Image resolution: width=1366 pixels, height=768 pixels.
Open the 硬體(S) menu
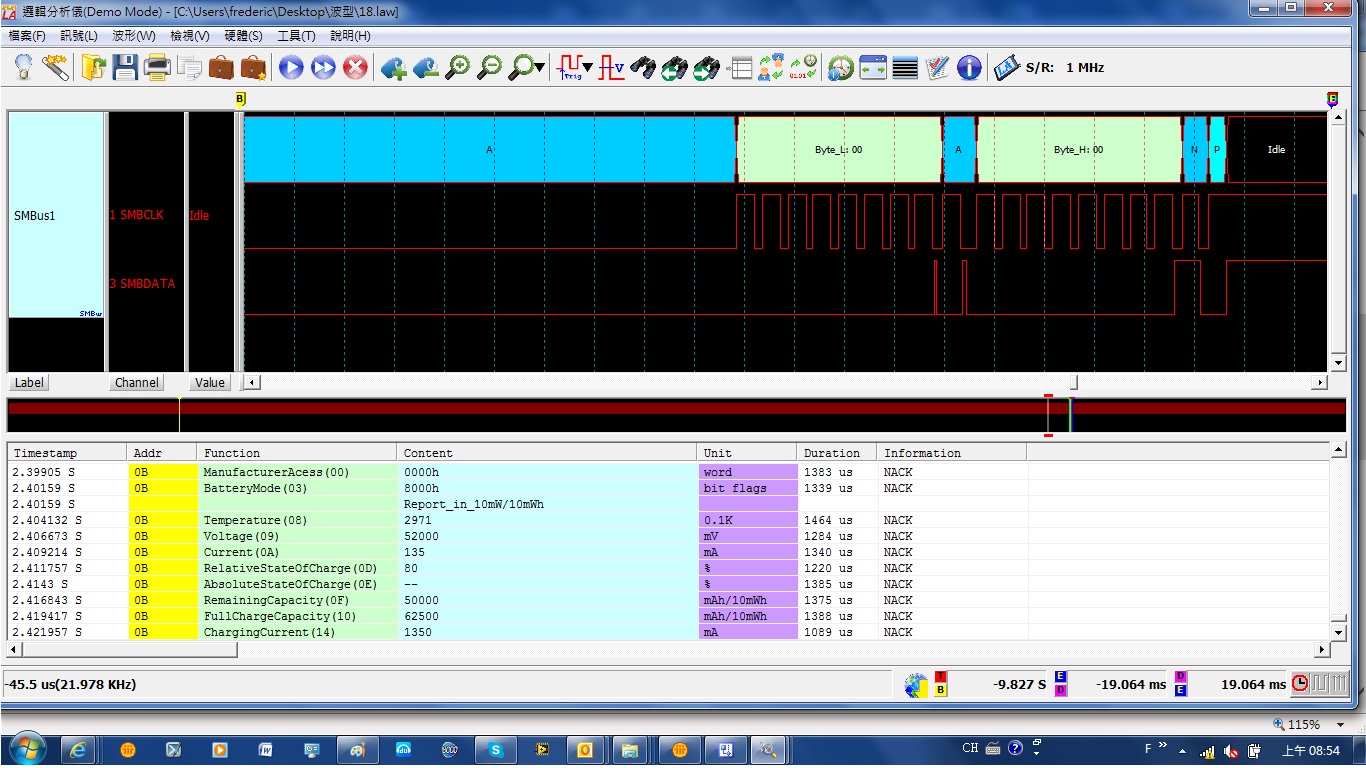[243, 36]
